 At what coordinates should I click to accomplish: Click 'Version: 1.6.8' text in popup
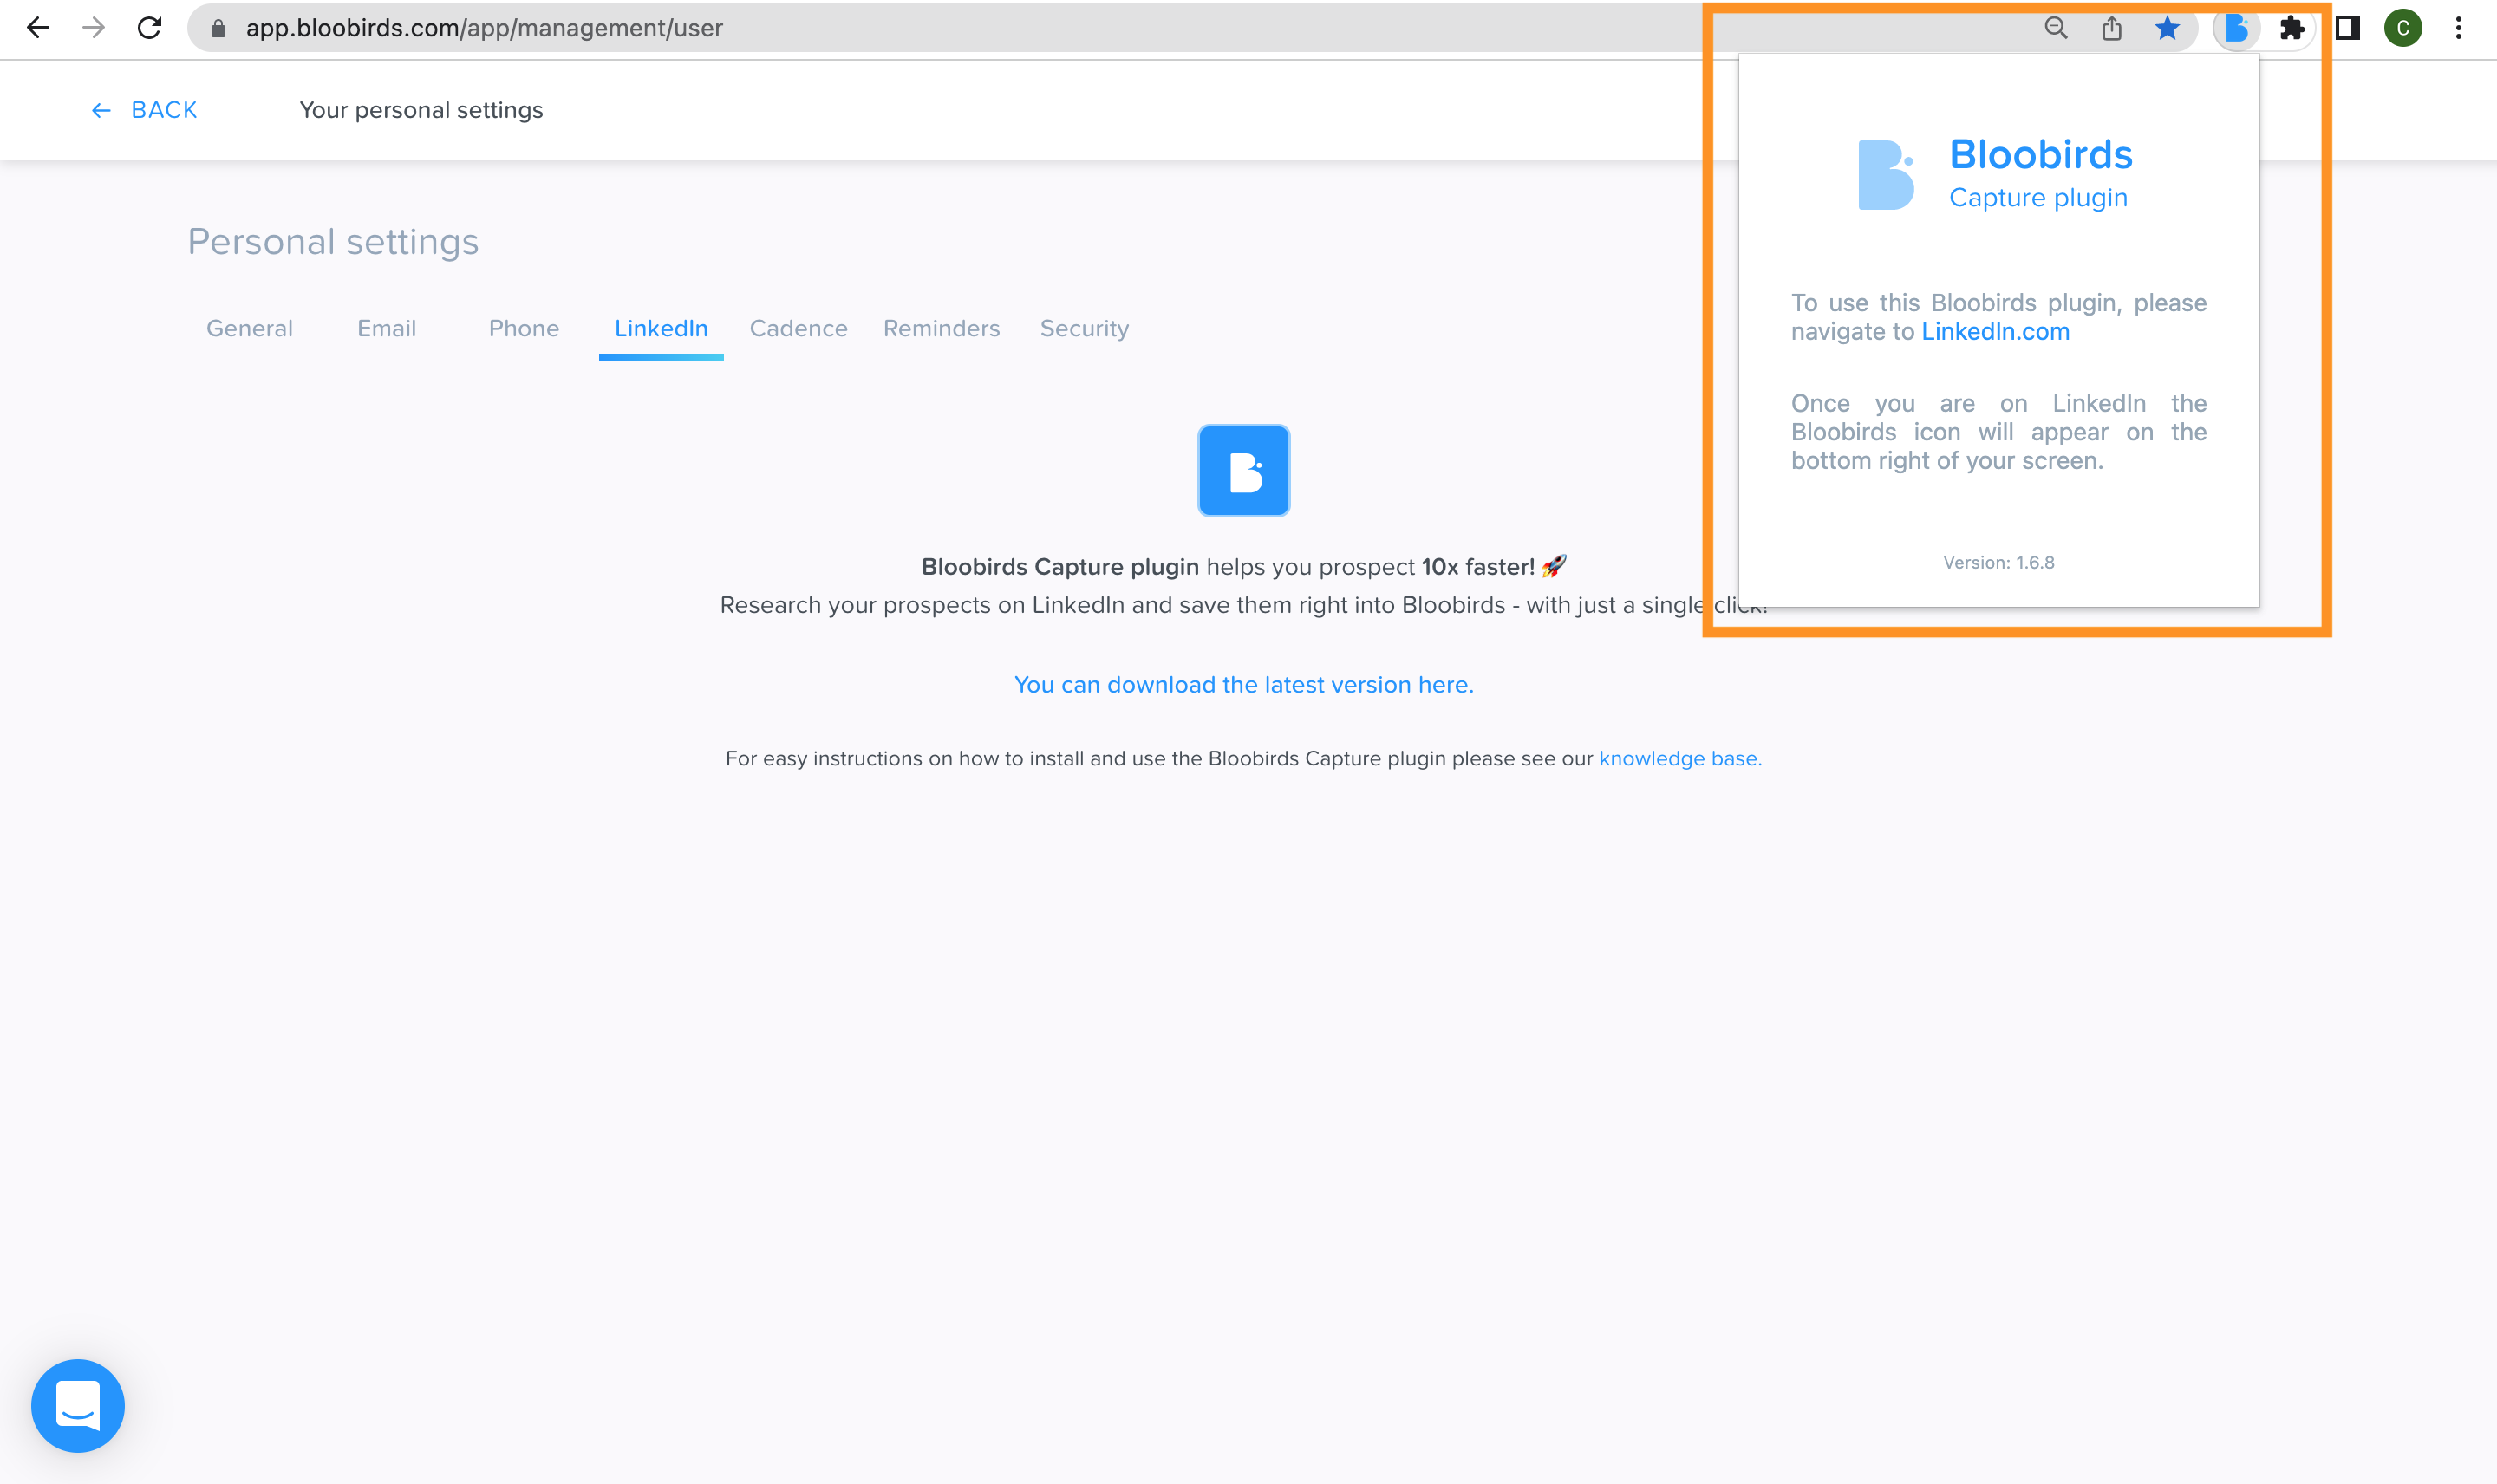click(x=1998, y=562)
